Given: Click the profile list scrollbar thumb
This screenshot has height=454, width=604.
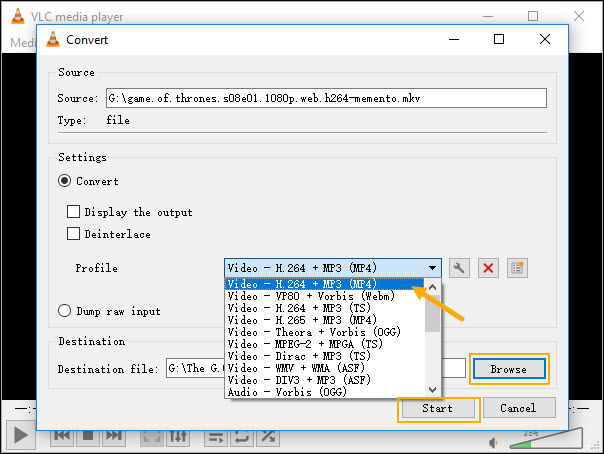Looking at the screenshot, I should pos(433,313).
